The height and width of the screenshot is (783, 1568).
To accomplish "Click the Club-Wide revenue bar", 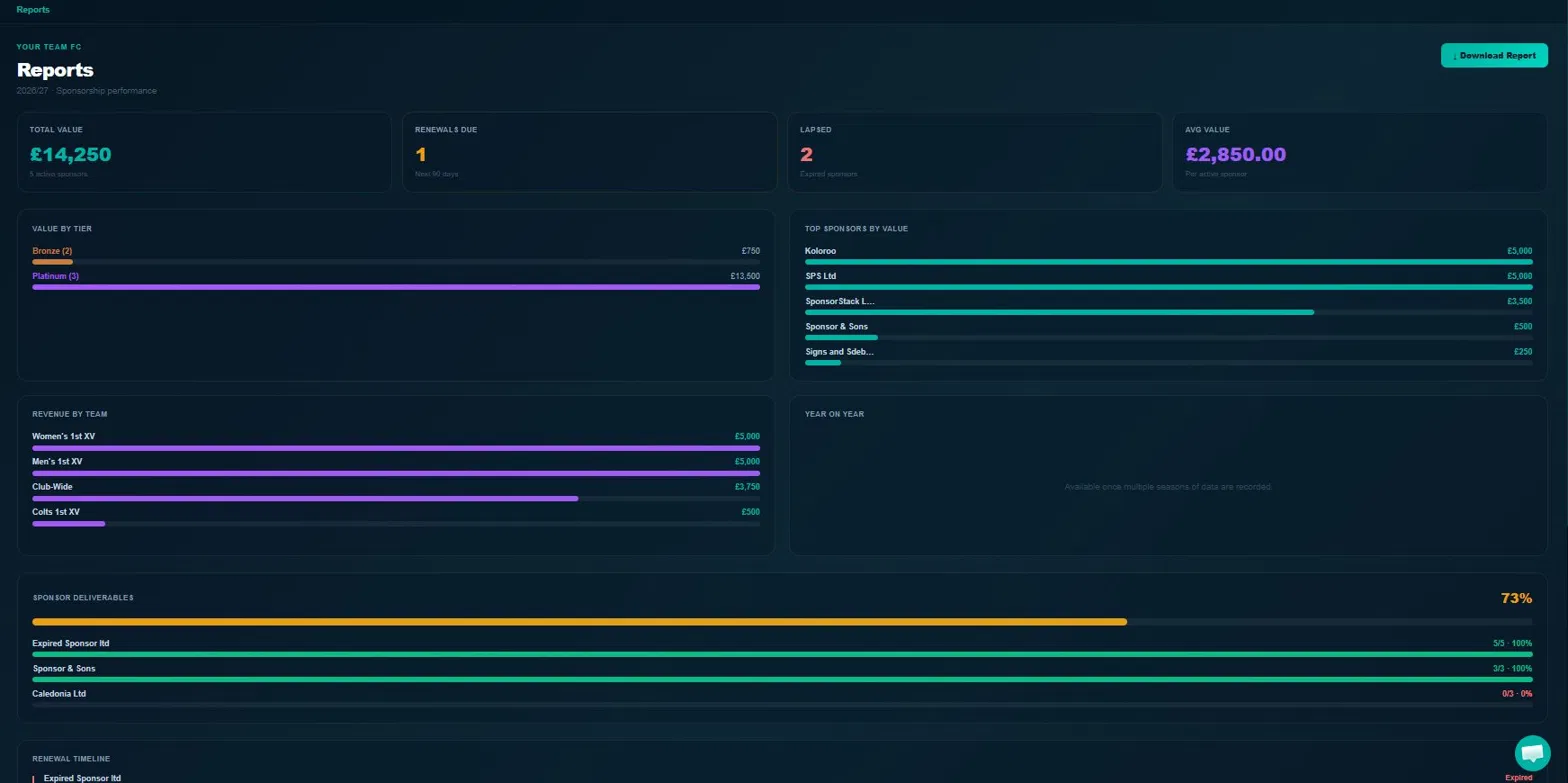I will pos(396,498).
